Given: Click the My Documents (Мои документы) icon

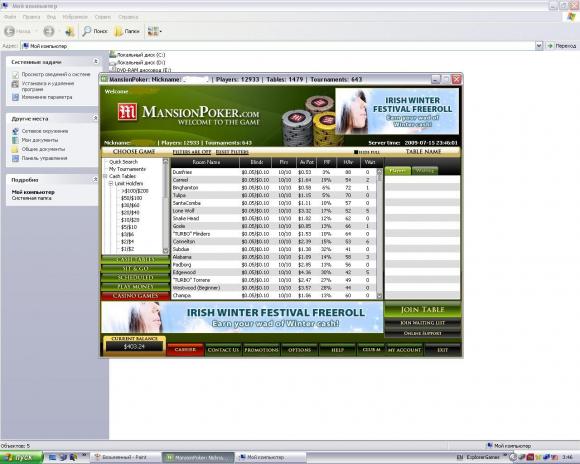Looking at the screenshot, I should tap(15, 140).
